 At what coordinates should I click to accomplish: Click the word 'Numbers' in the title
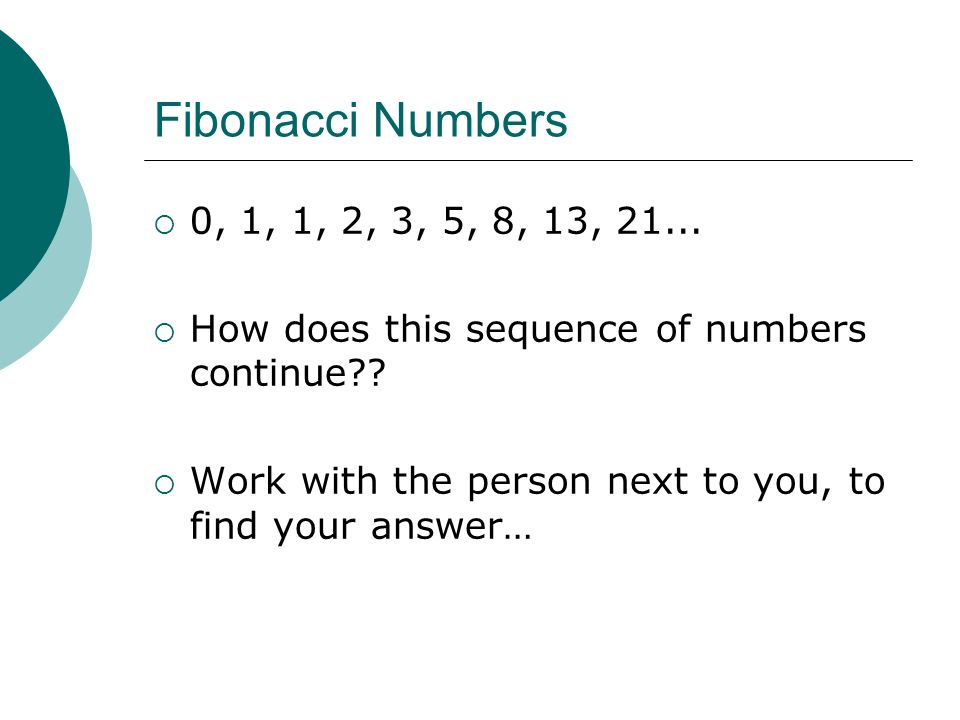tap(470, 120)
